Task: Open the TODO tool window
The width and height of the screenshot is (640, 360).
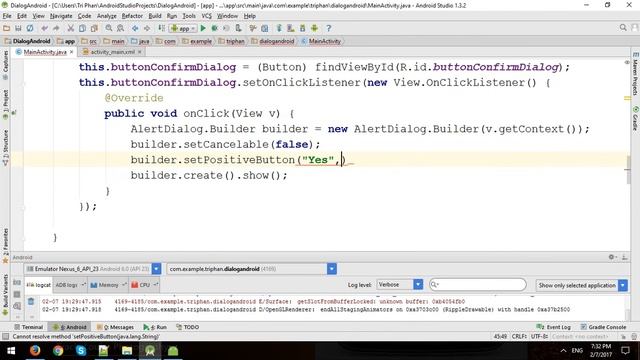Action: pyautogui.click(x=188, y=327)
